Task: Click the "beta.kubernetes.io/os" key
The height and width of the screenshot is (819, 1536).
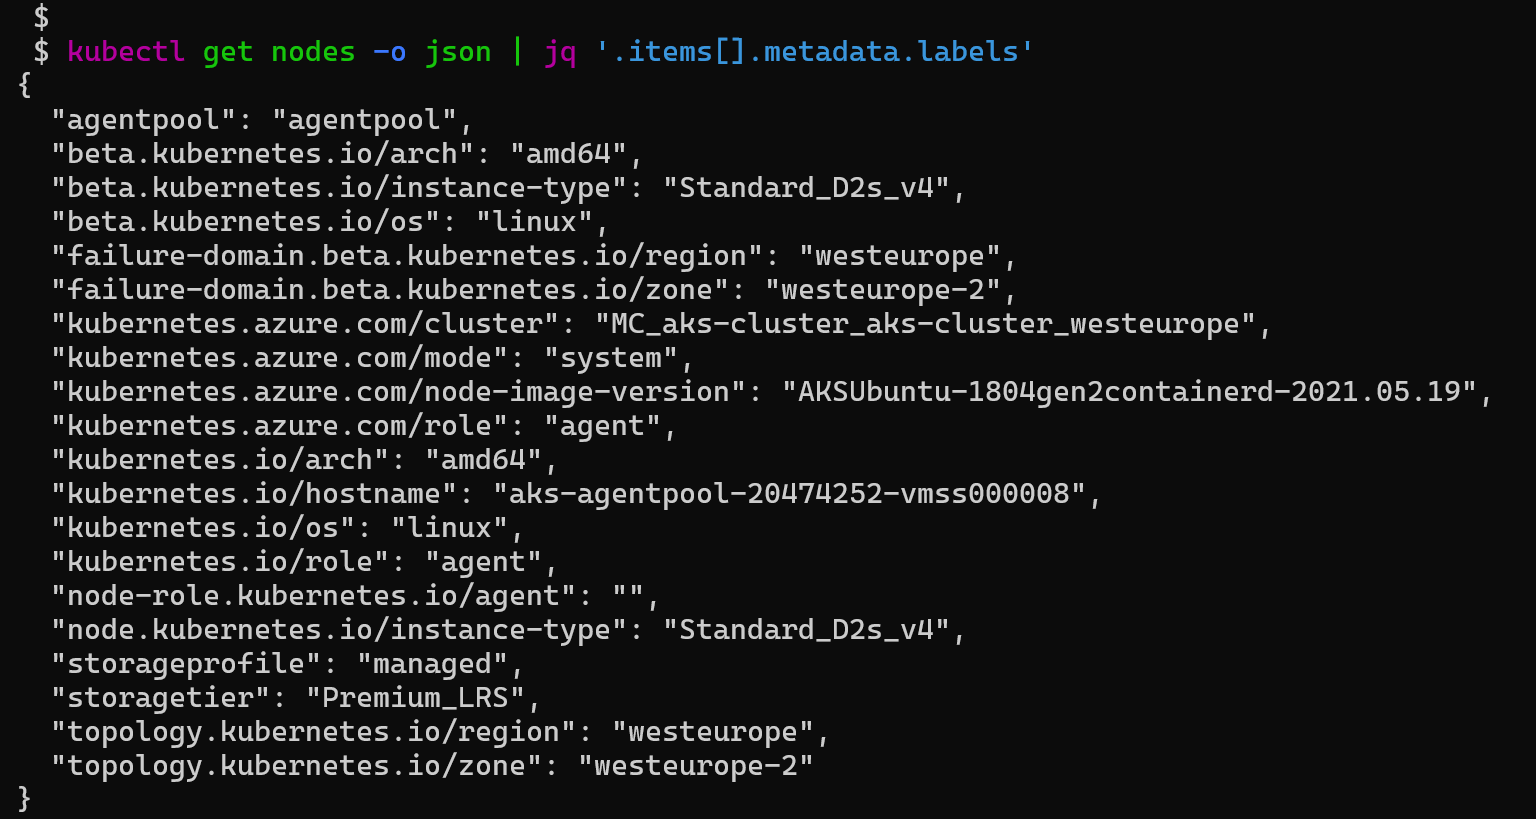Action: click(x=246, y=222)
